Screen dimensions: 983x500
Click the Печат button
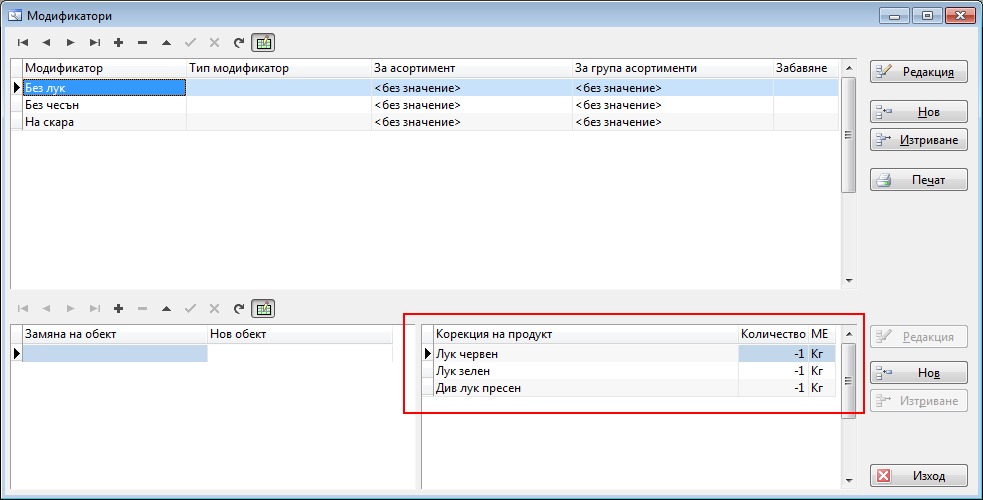919,180
